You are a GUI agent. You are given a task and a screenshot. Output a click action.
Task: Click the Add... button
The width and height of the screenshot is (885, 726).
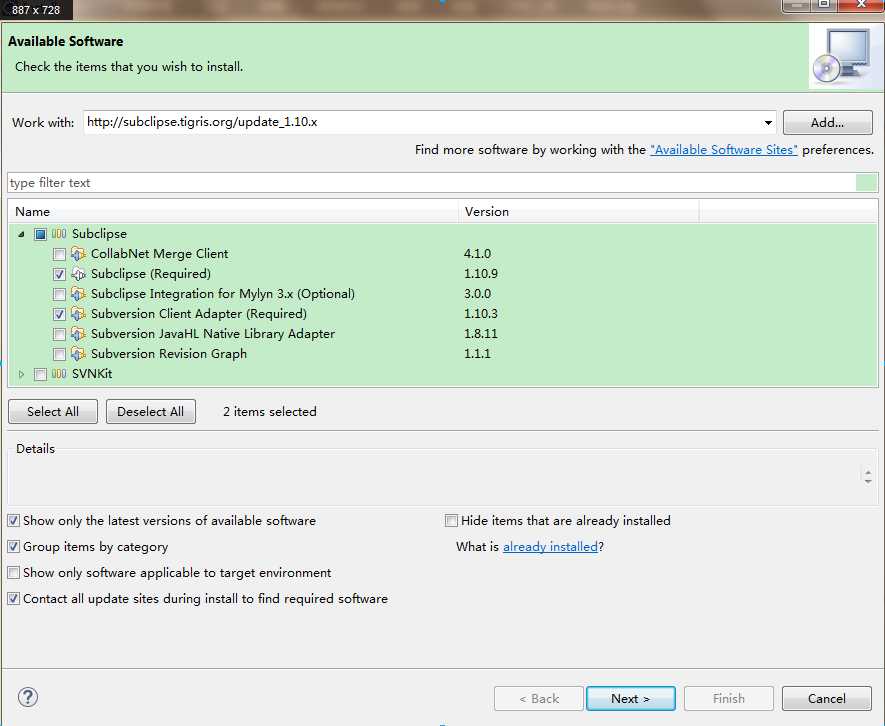tap(827, 123)
